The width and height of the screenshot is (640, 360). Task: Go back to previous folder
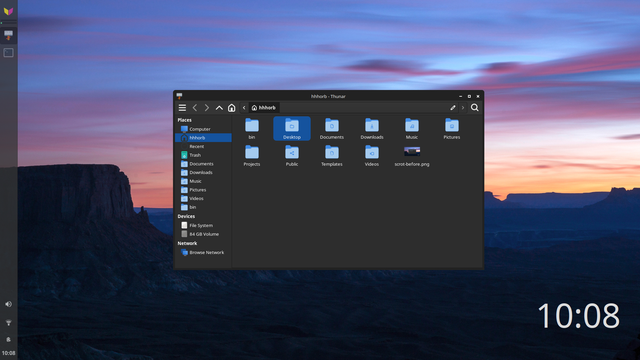(x=195, y=108)
